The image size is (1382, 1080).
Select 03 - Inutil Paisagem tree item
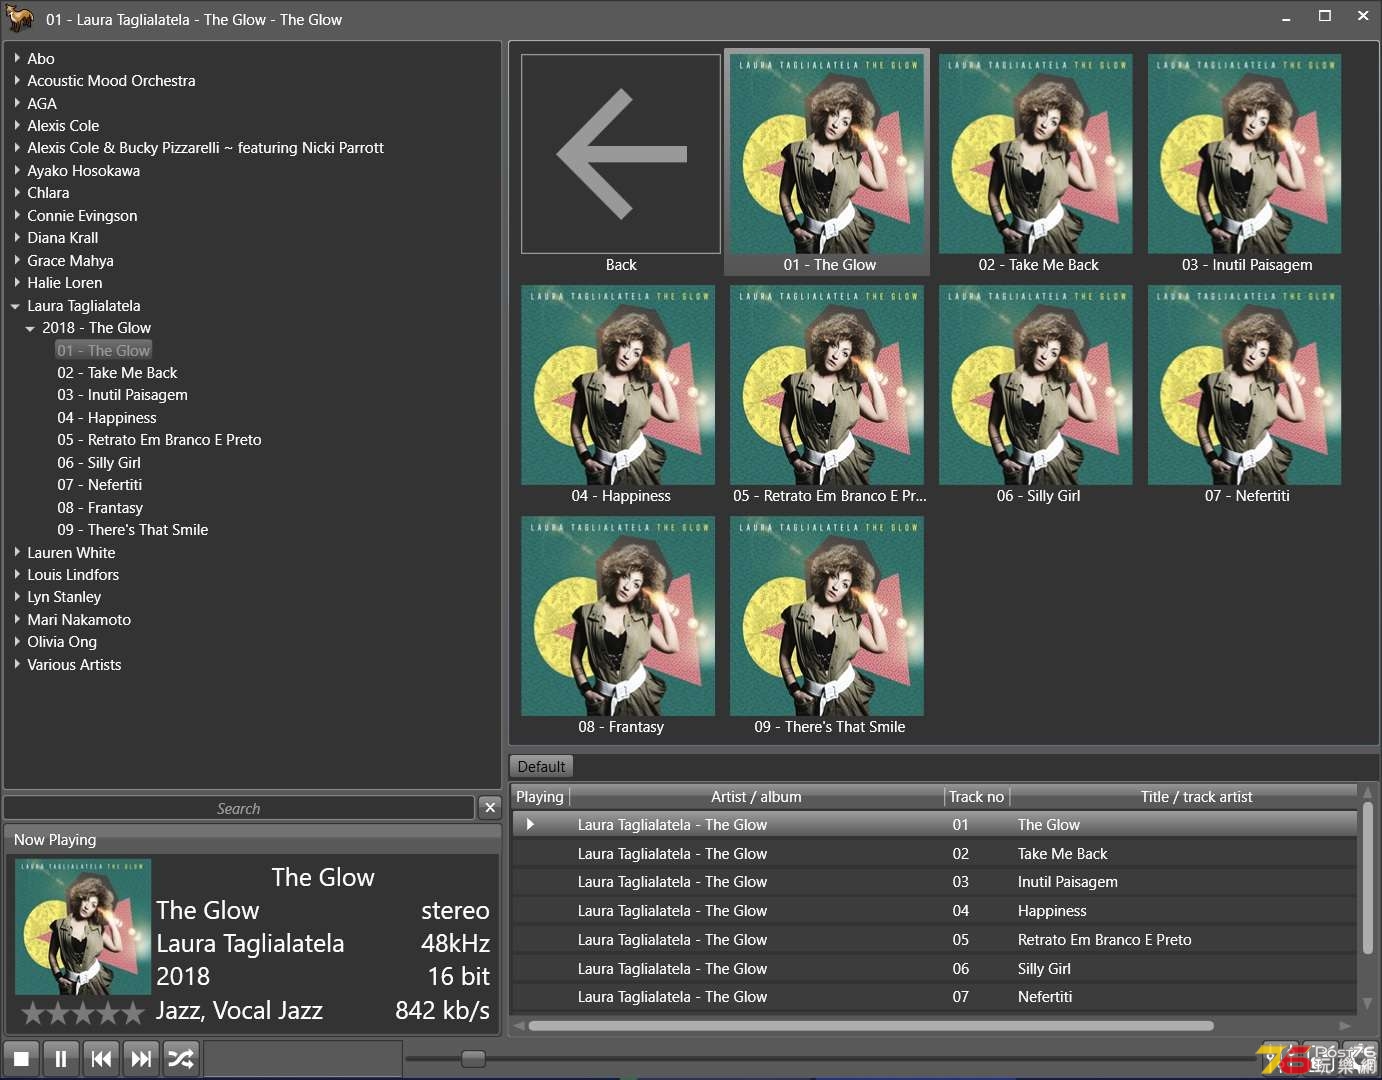click(122, 395)
